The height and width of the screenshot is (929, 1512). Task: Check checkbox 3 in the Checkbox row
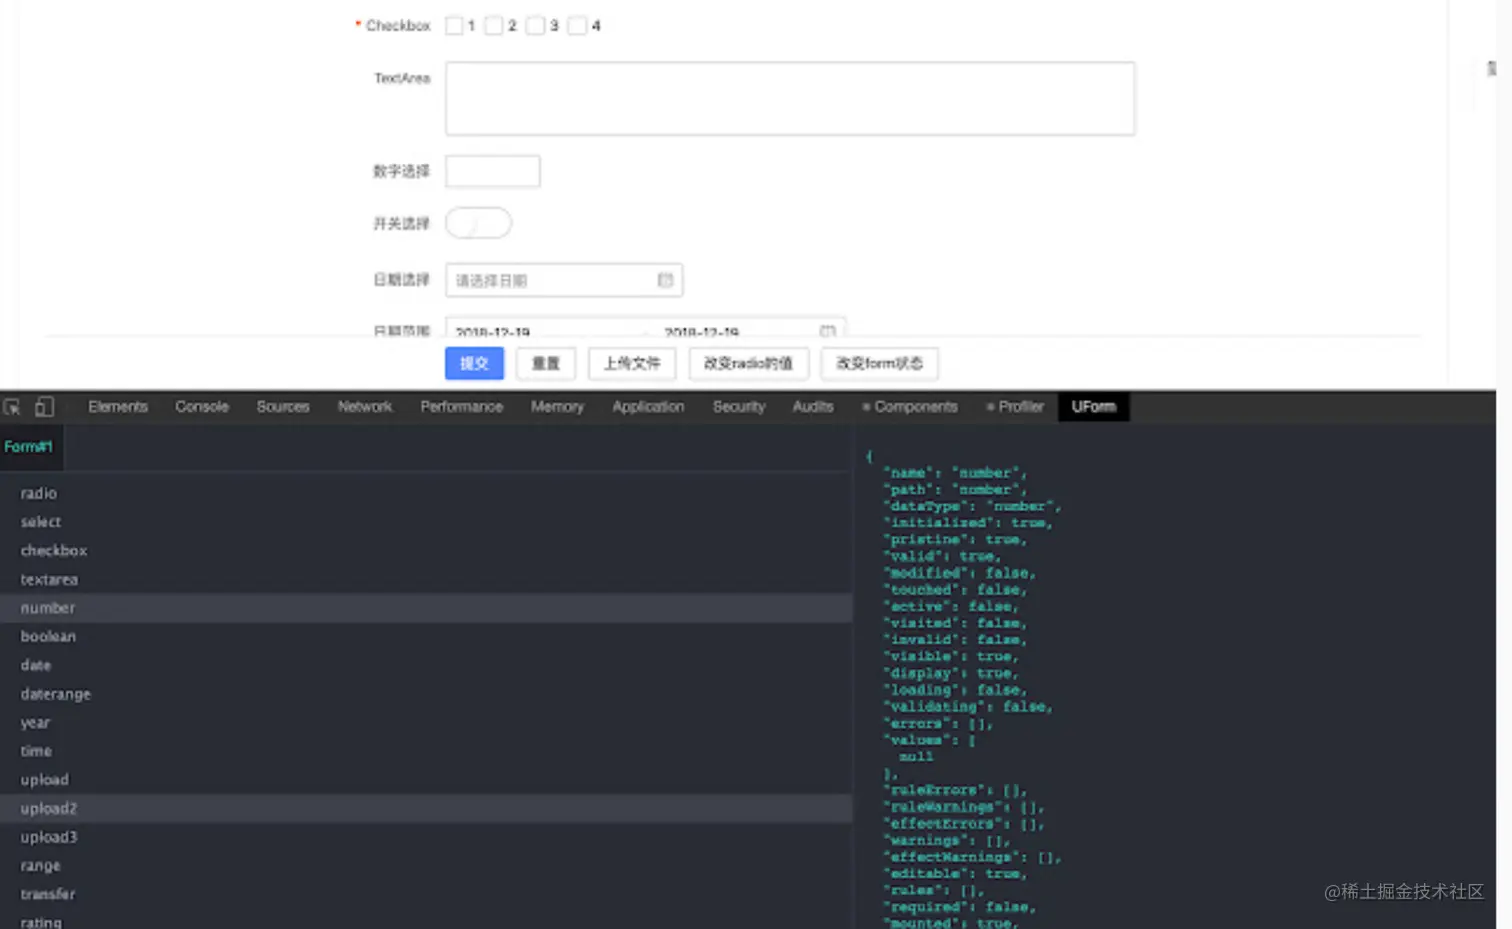pos(535,25)
